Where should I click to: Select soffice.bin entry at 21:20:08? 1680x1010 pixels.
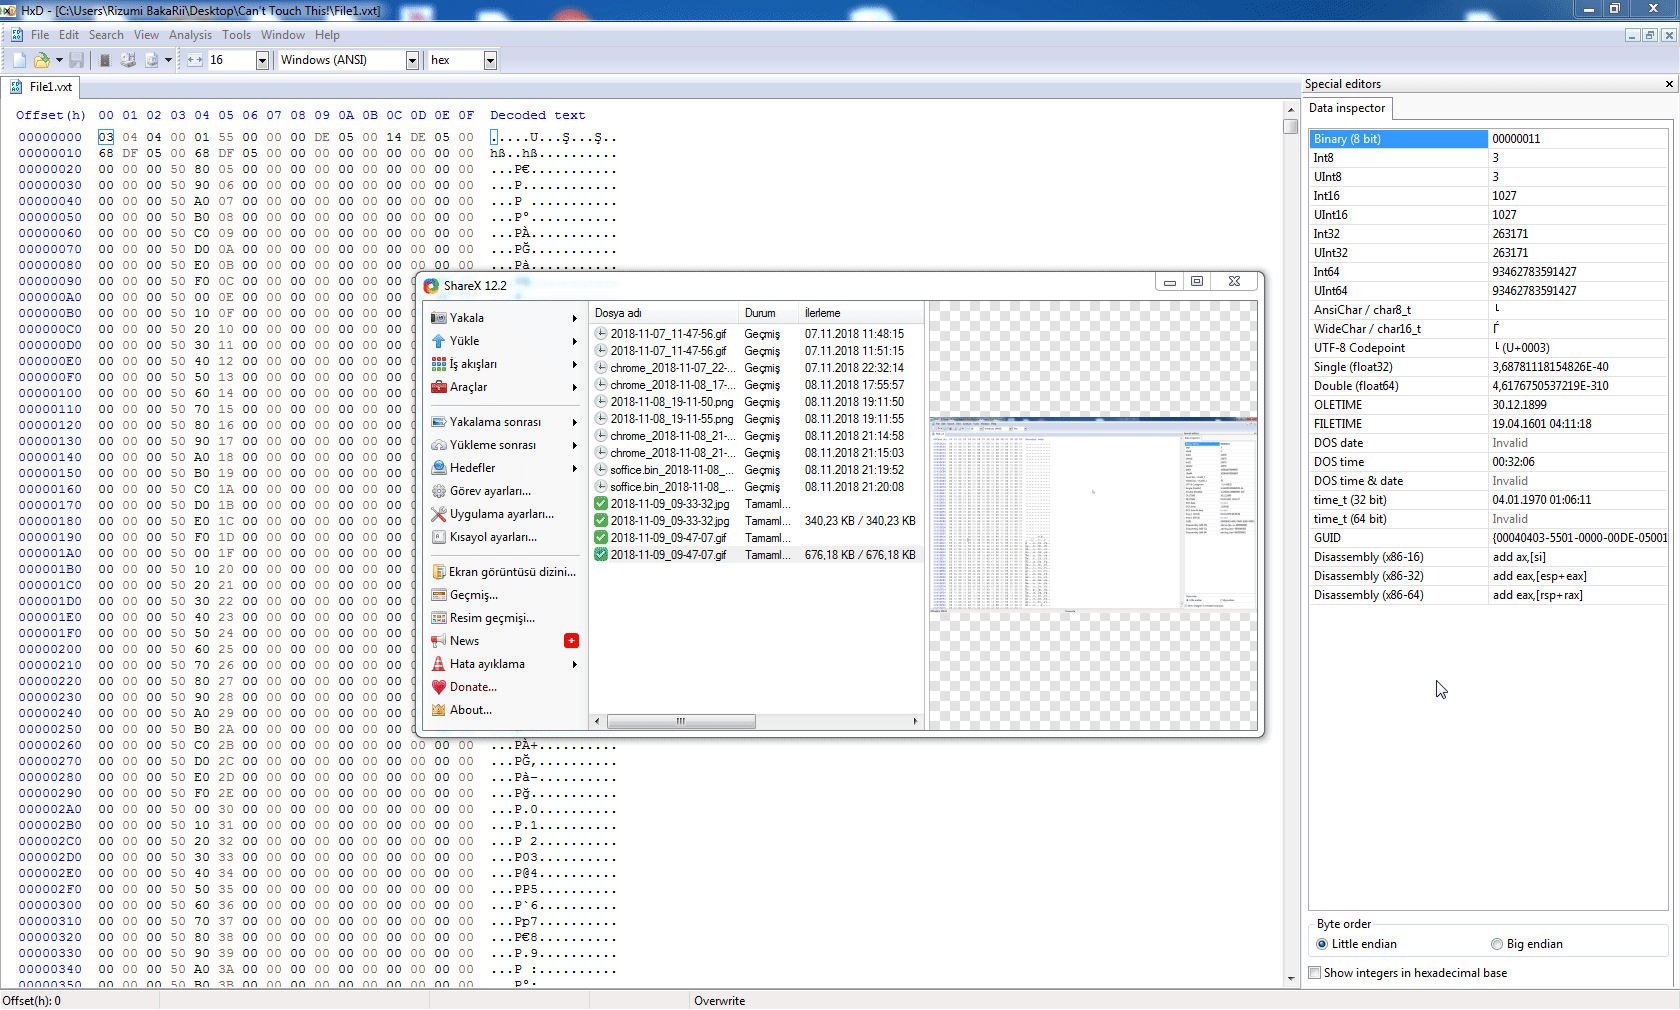[x=757, y=487]
